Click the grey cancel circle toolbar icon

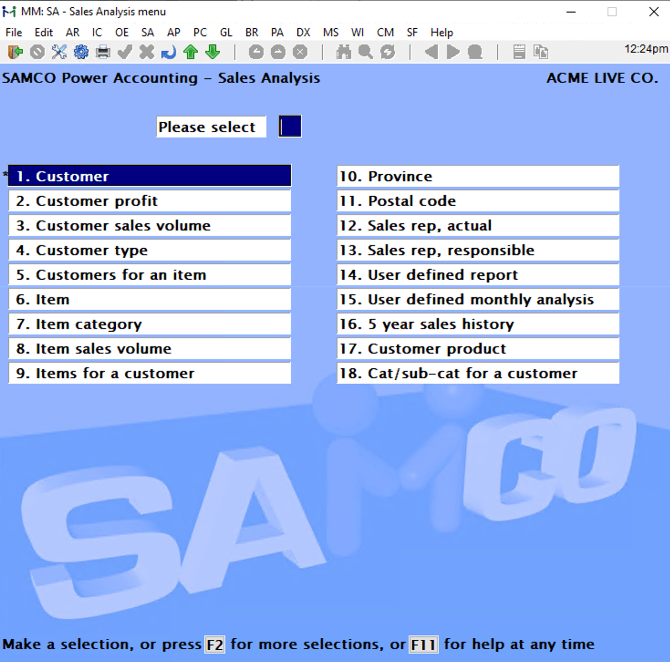tap(37, 52)
